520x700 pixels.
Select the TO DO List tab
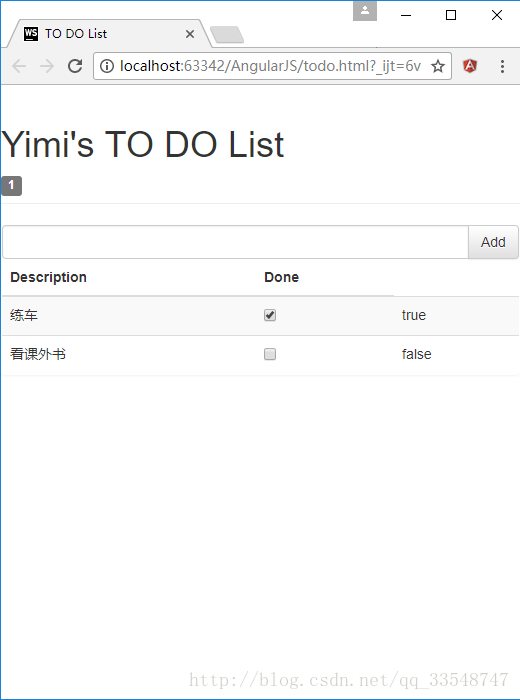(109, 33)
